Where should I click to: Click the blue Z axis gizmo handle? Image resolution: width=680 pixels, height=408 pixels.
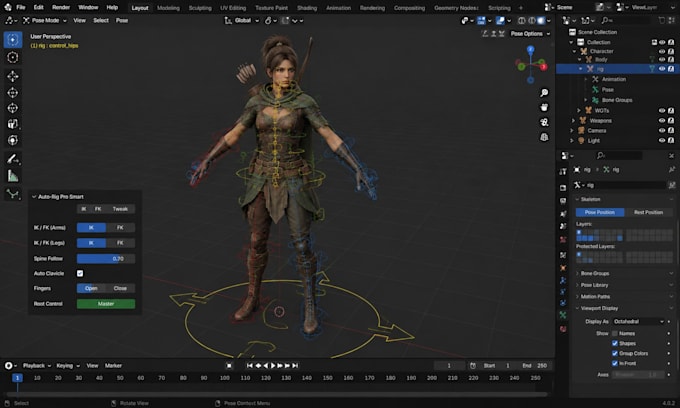pyautogui.click(x=530, y=49)
